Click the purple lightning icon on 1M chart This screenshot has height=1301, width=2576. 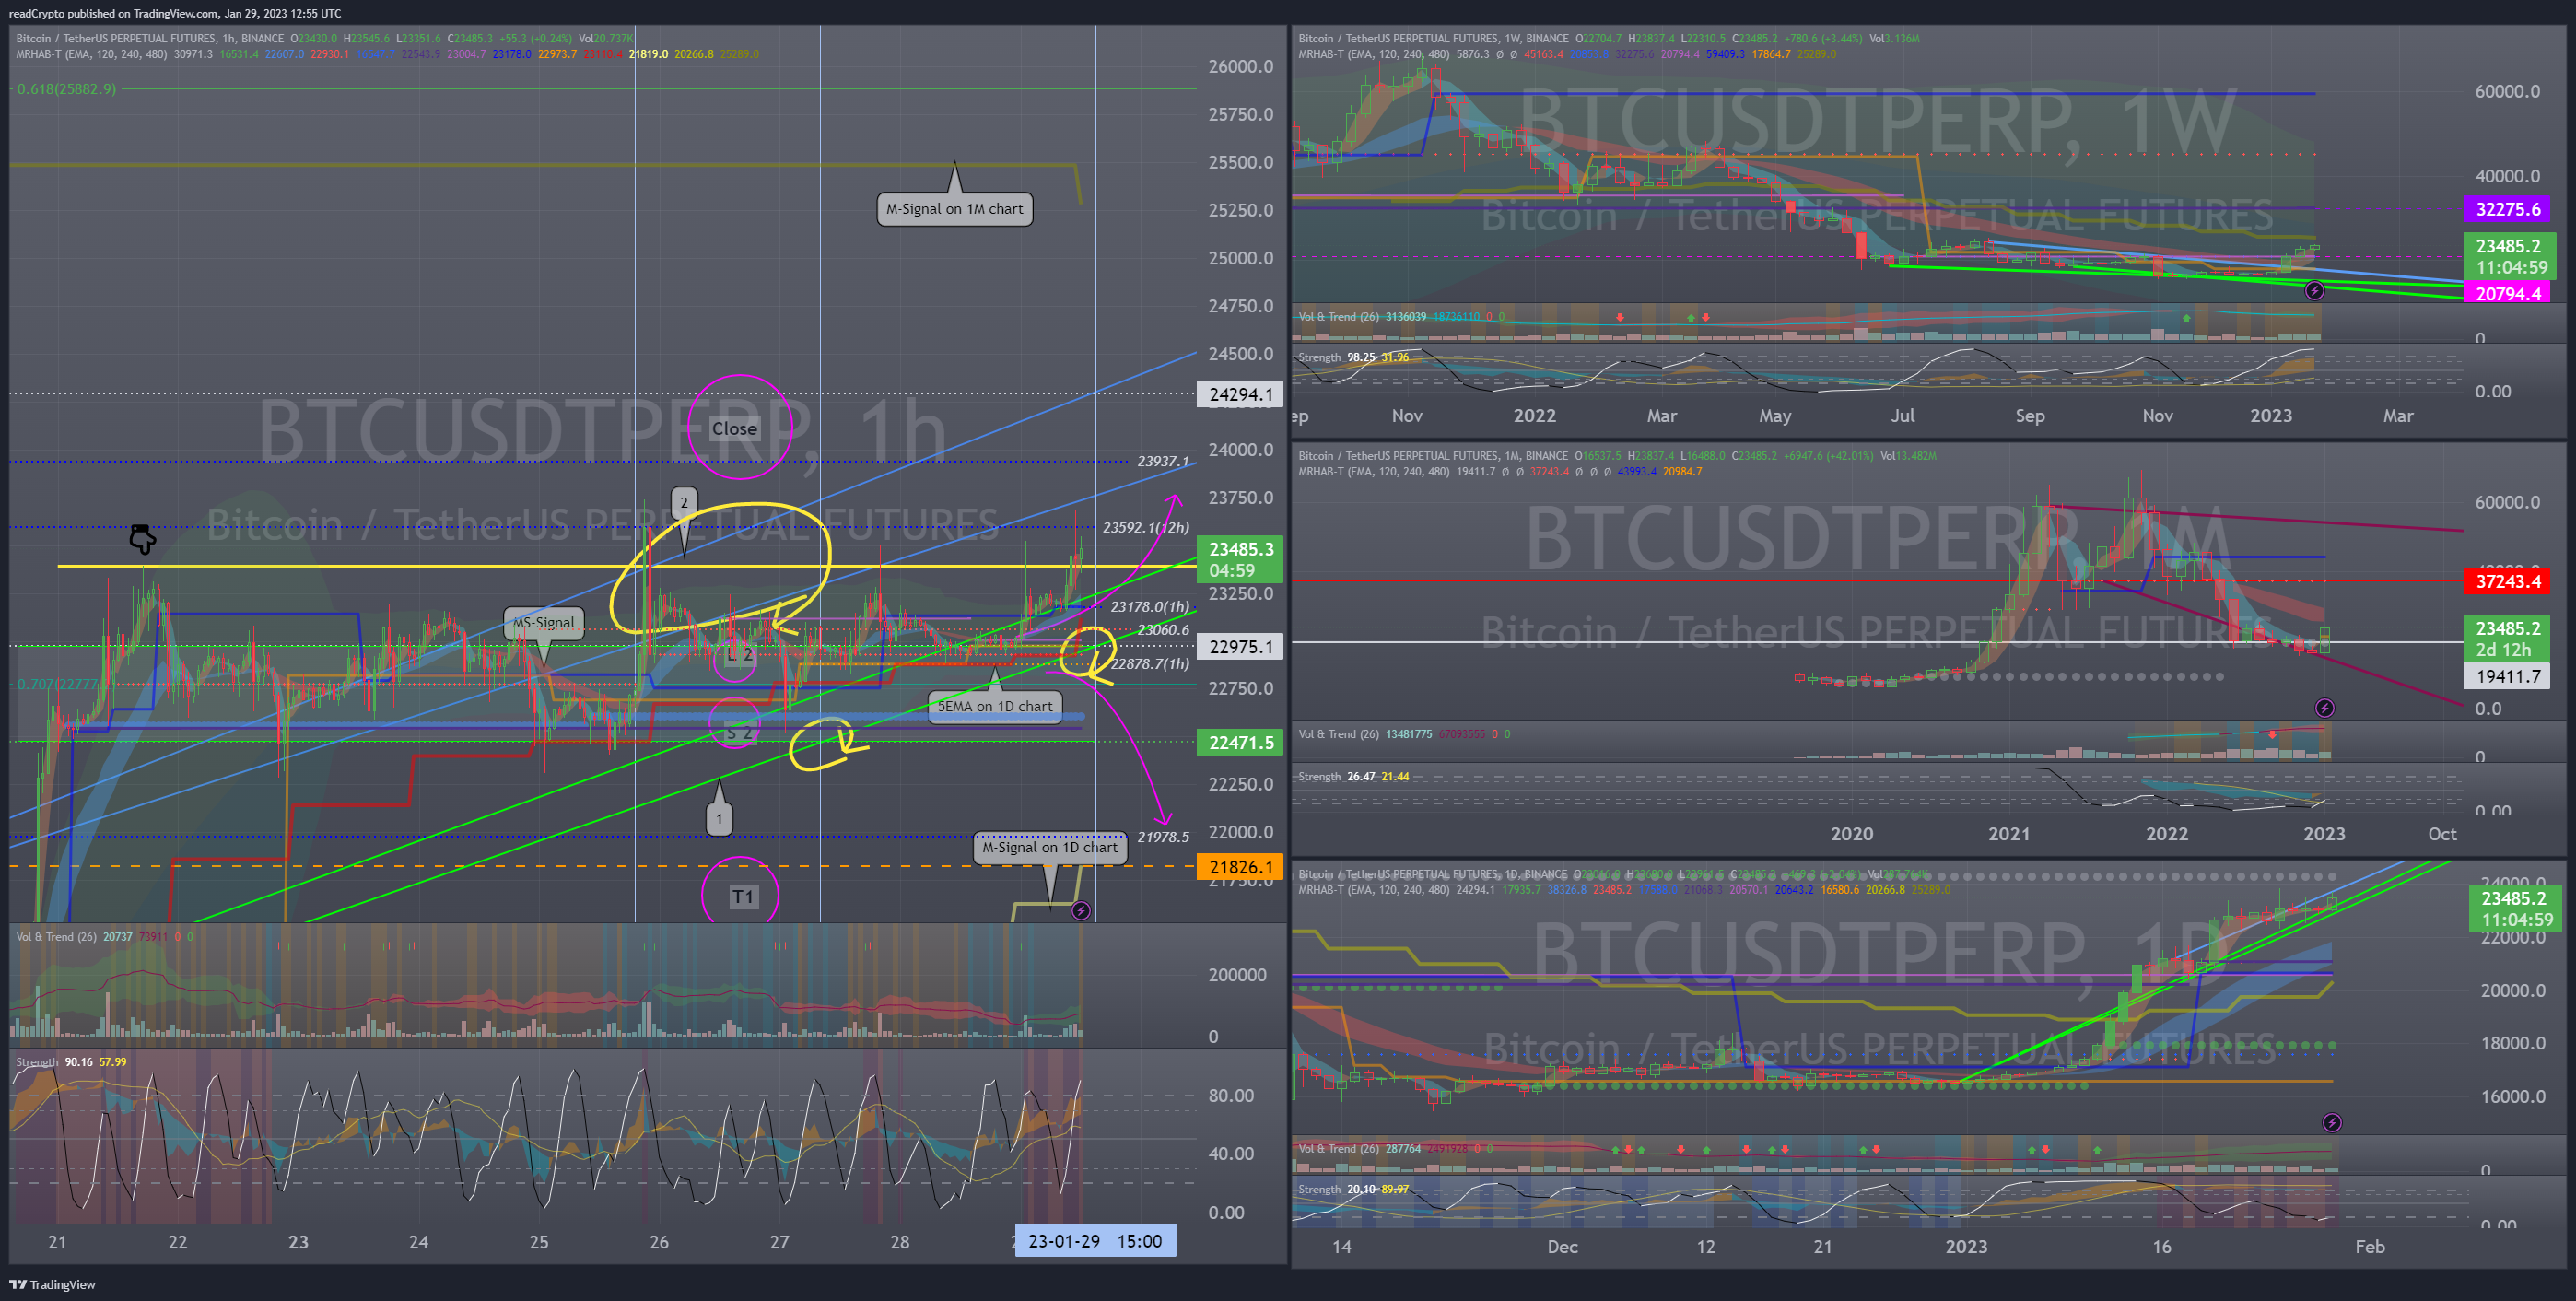coord(2325,708)
